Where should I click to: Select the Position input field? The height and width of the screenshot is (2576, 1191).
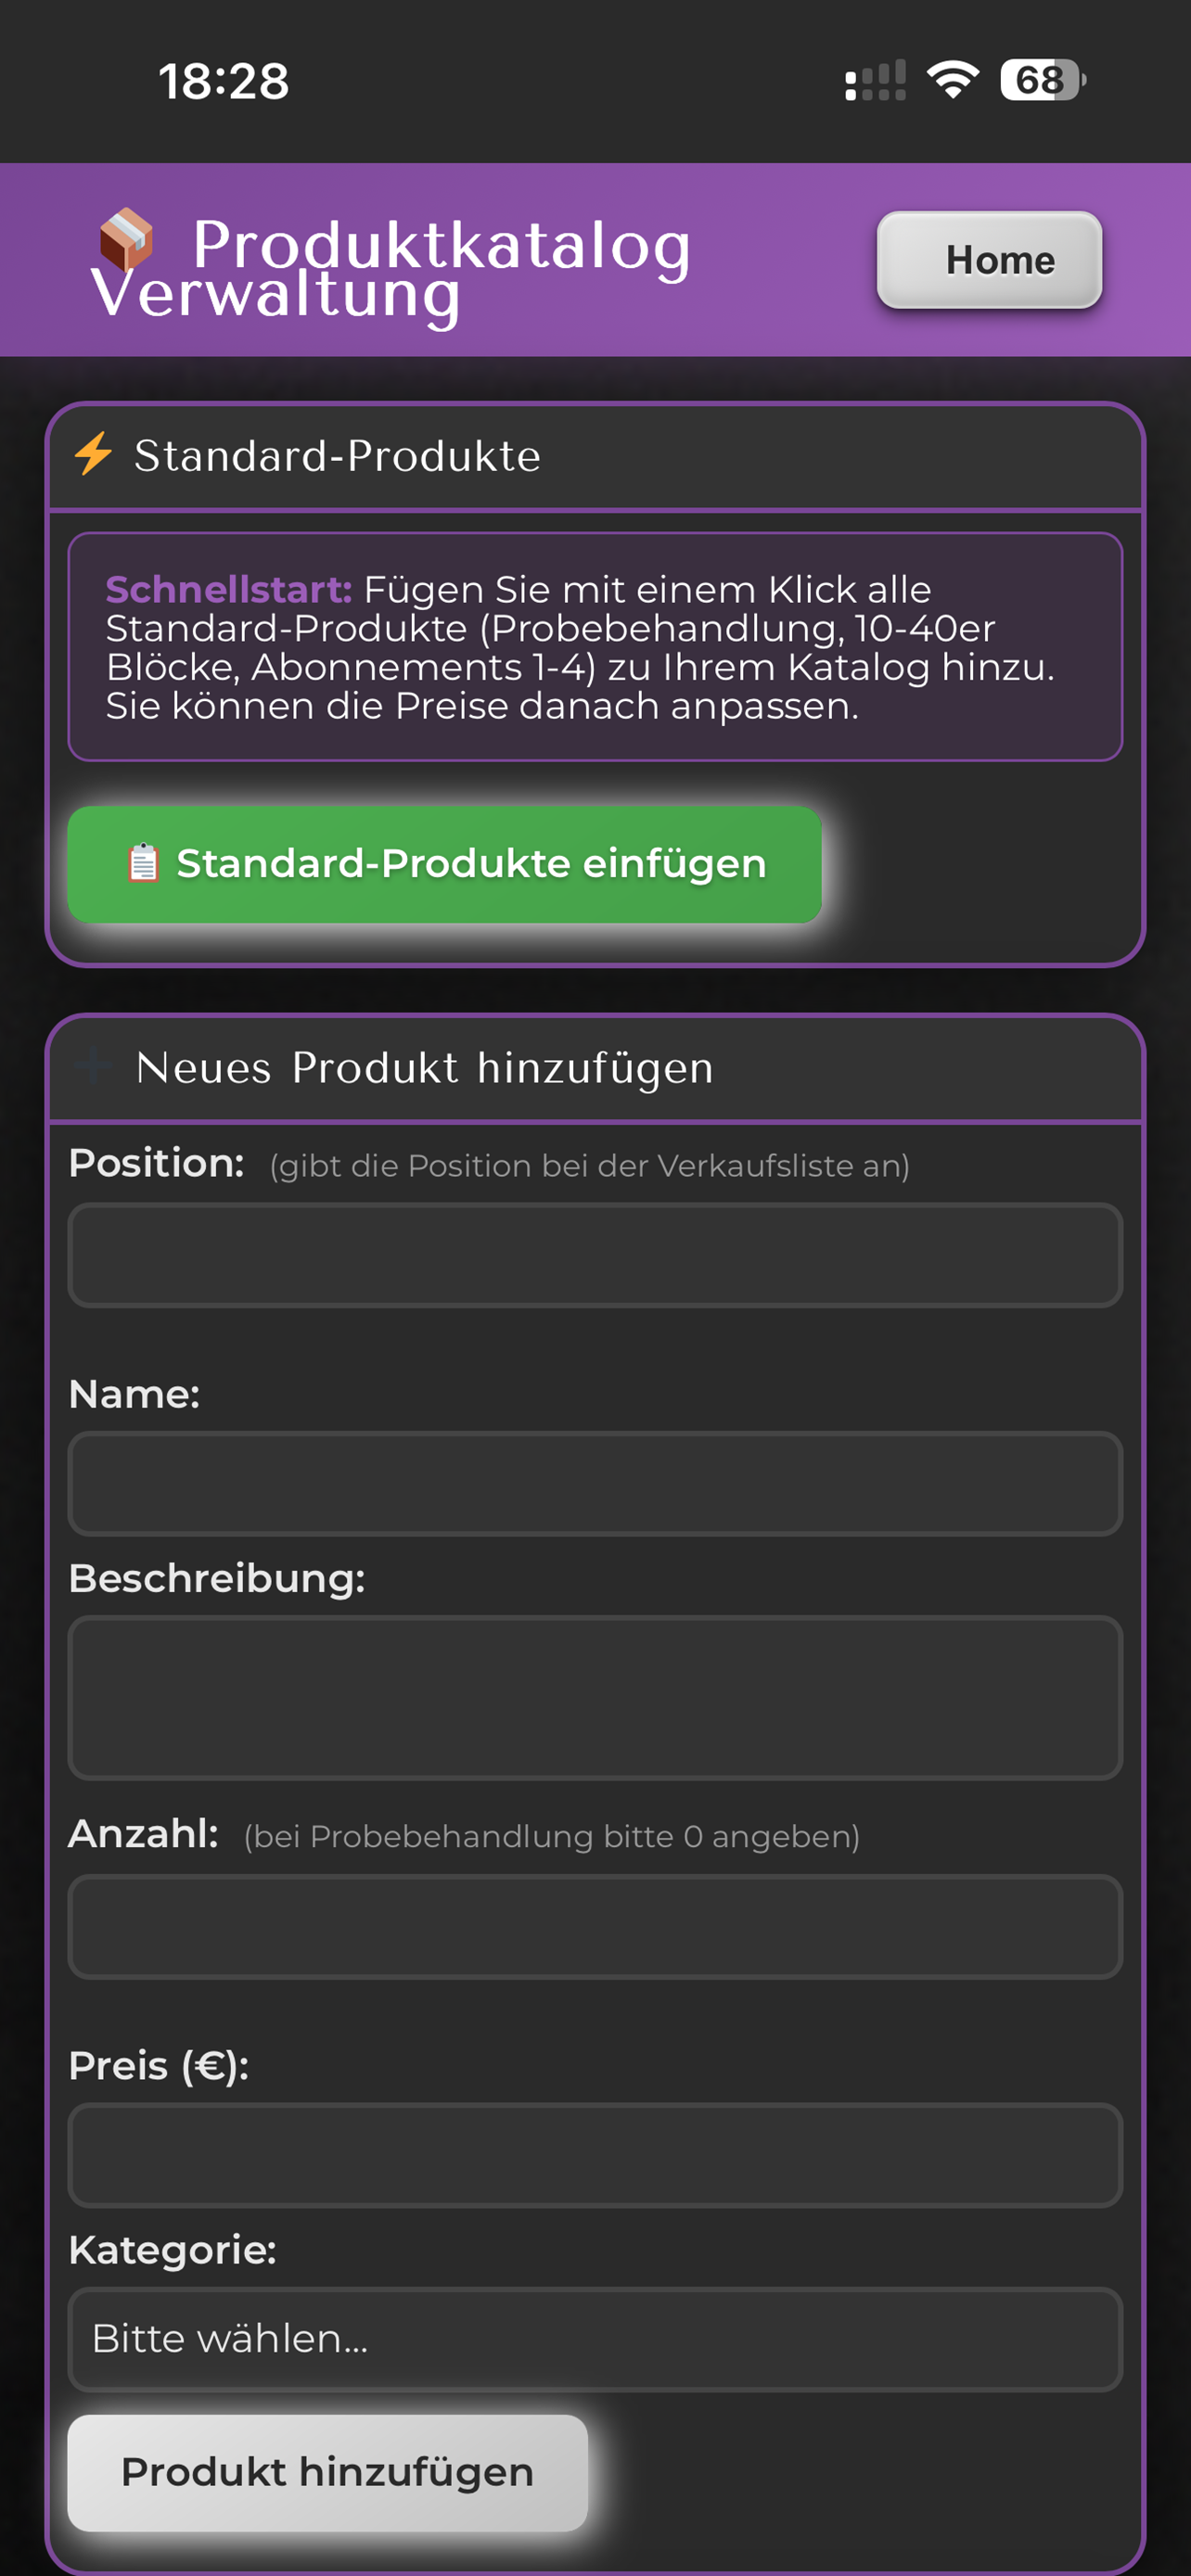click(x=595, y=1255)
